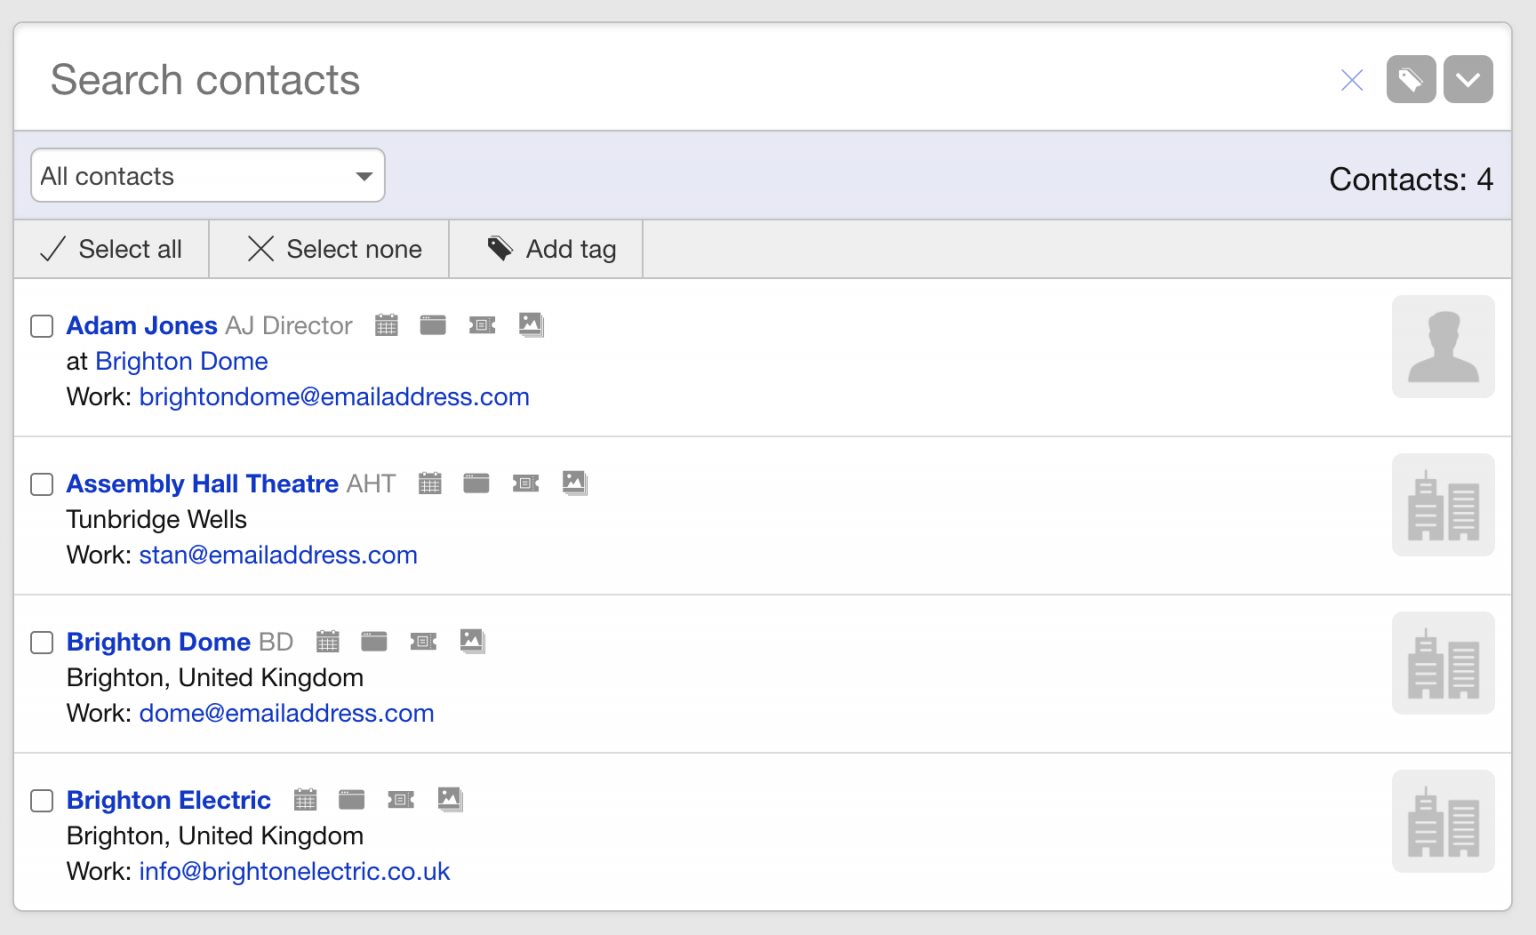Open Adam Jones's calendar icon
Image resolution: width=1536 pixels, height=935 pixels.
[386, 324]
